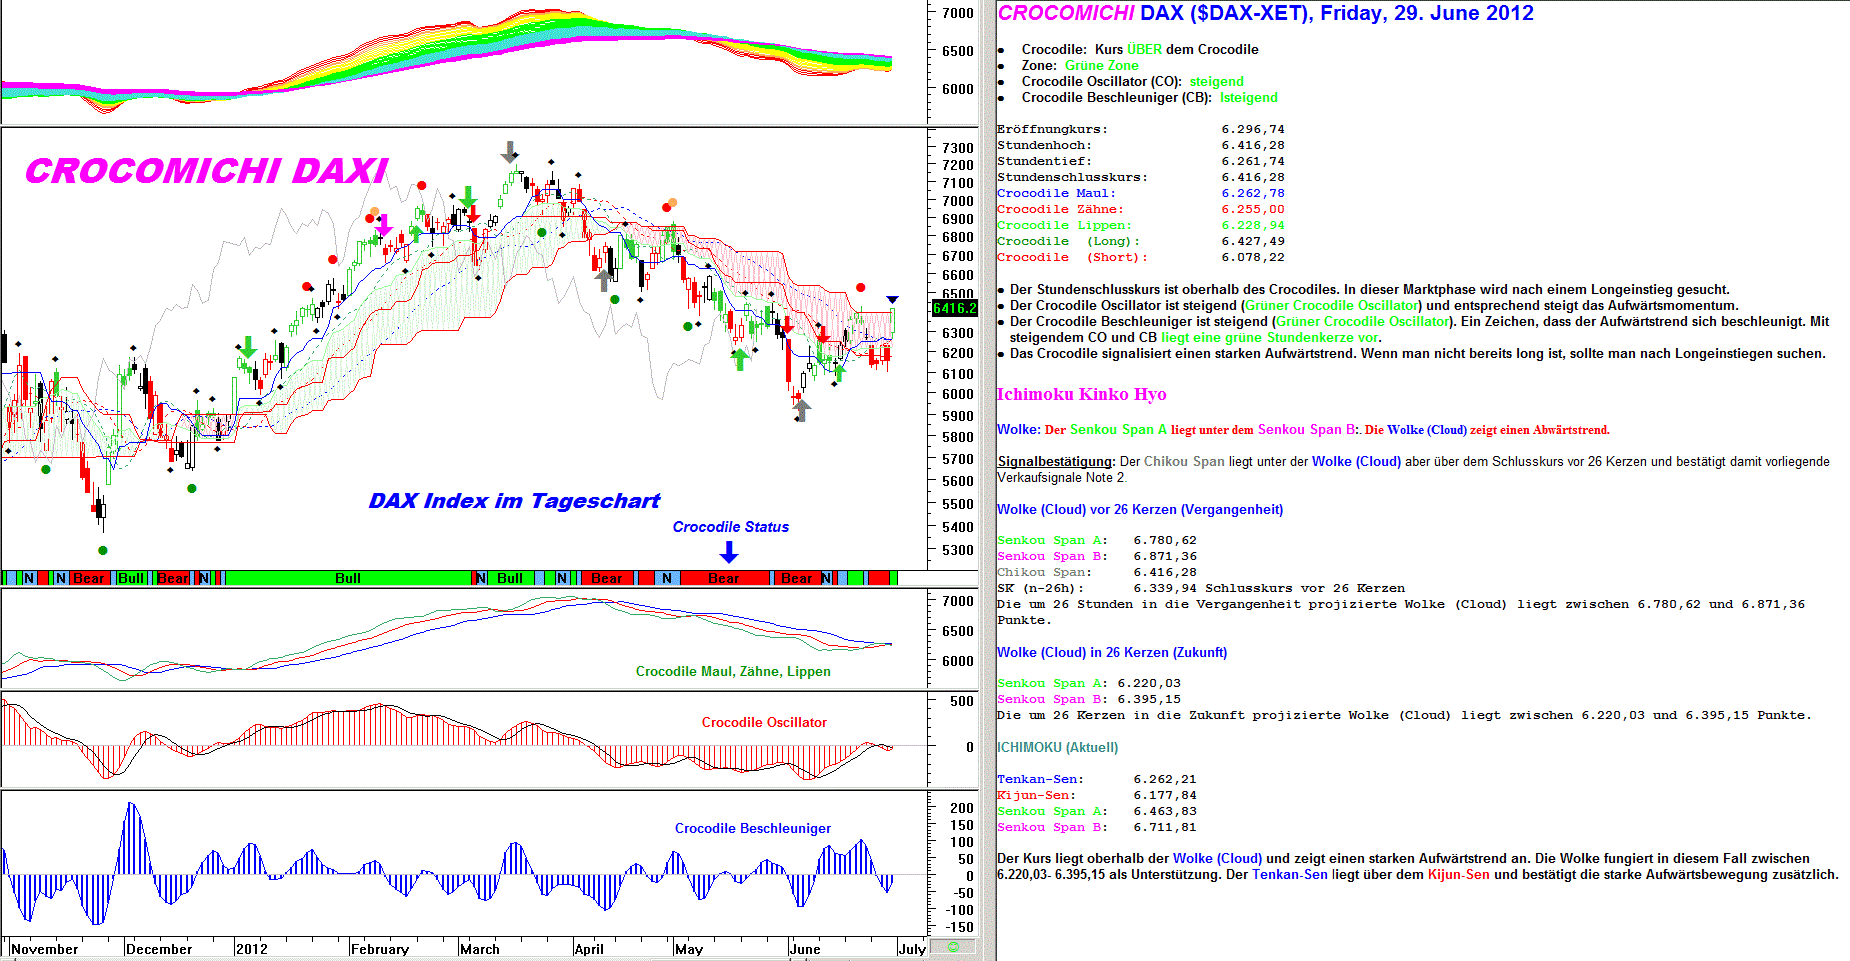Click the Crocodile Beschleuniger panel label
This screenshot has height=961, width=1850.
tap(752, 828)
